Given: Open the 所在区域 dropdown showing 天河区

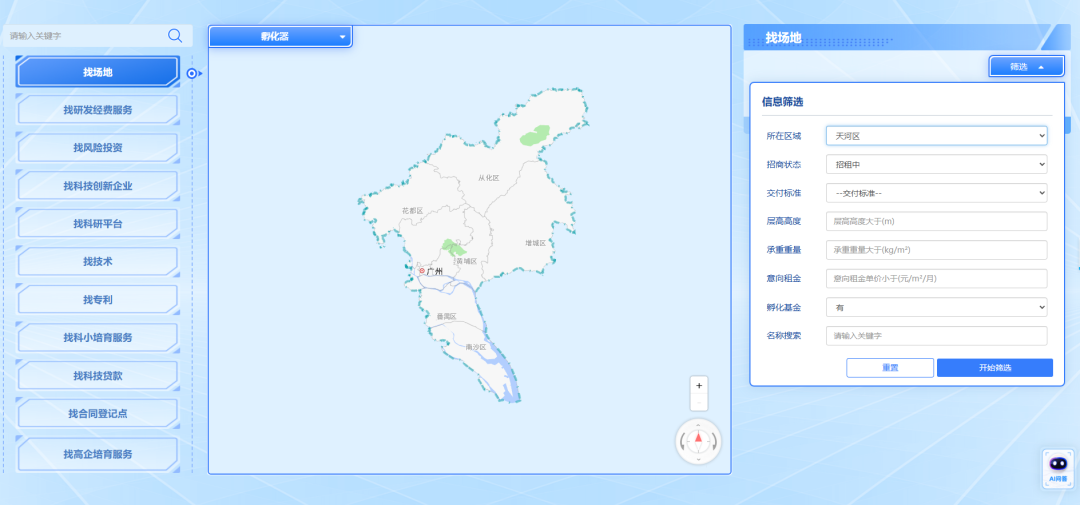Looking at the screenshot, I should click(x=936, y=135).
